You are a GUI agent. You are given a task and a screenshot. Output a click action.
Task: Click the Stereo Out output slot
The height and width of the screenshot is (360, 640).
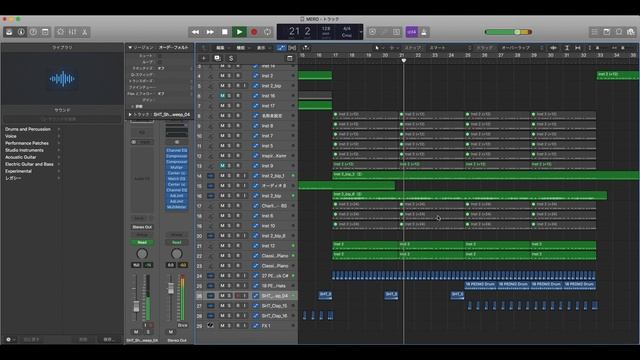click(142, 227)
